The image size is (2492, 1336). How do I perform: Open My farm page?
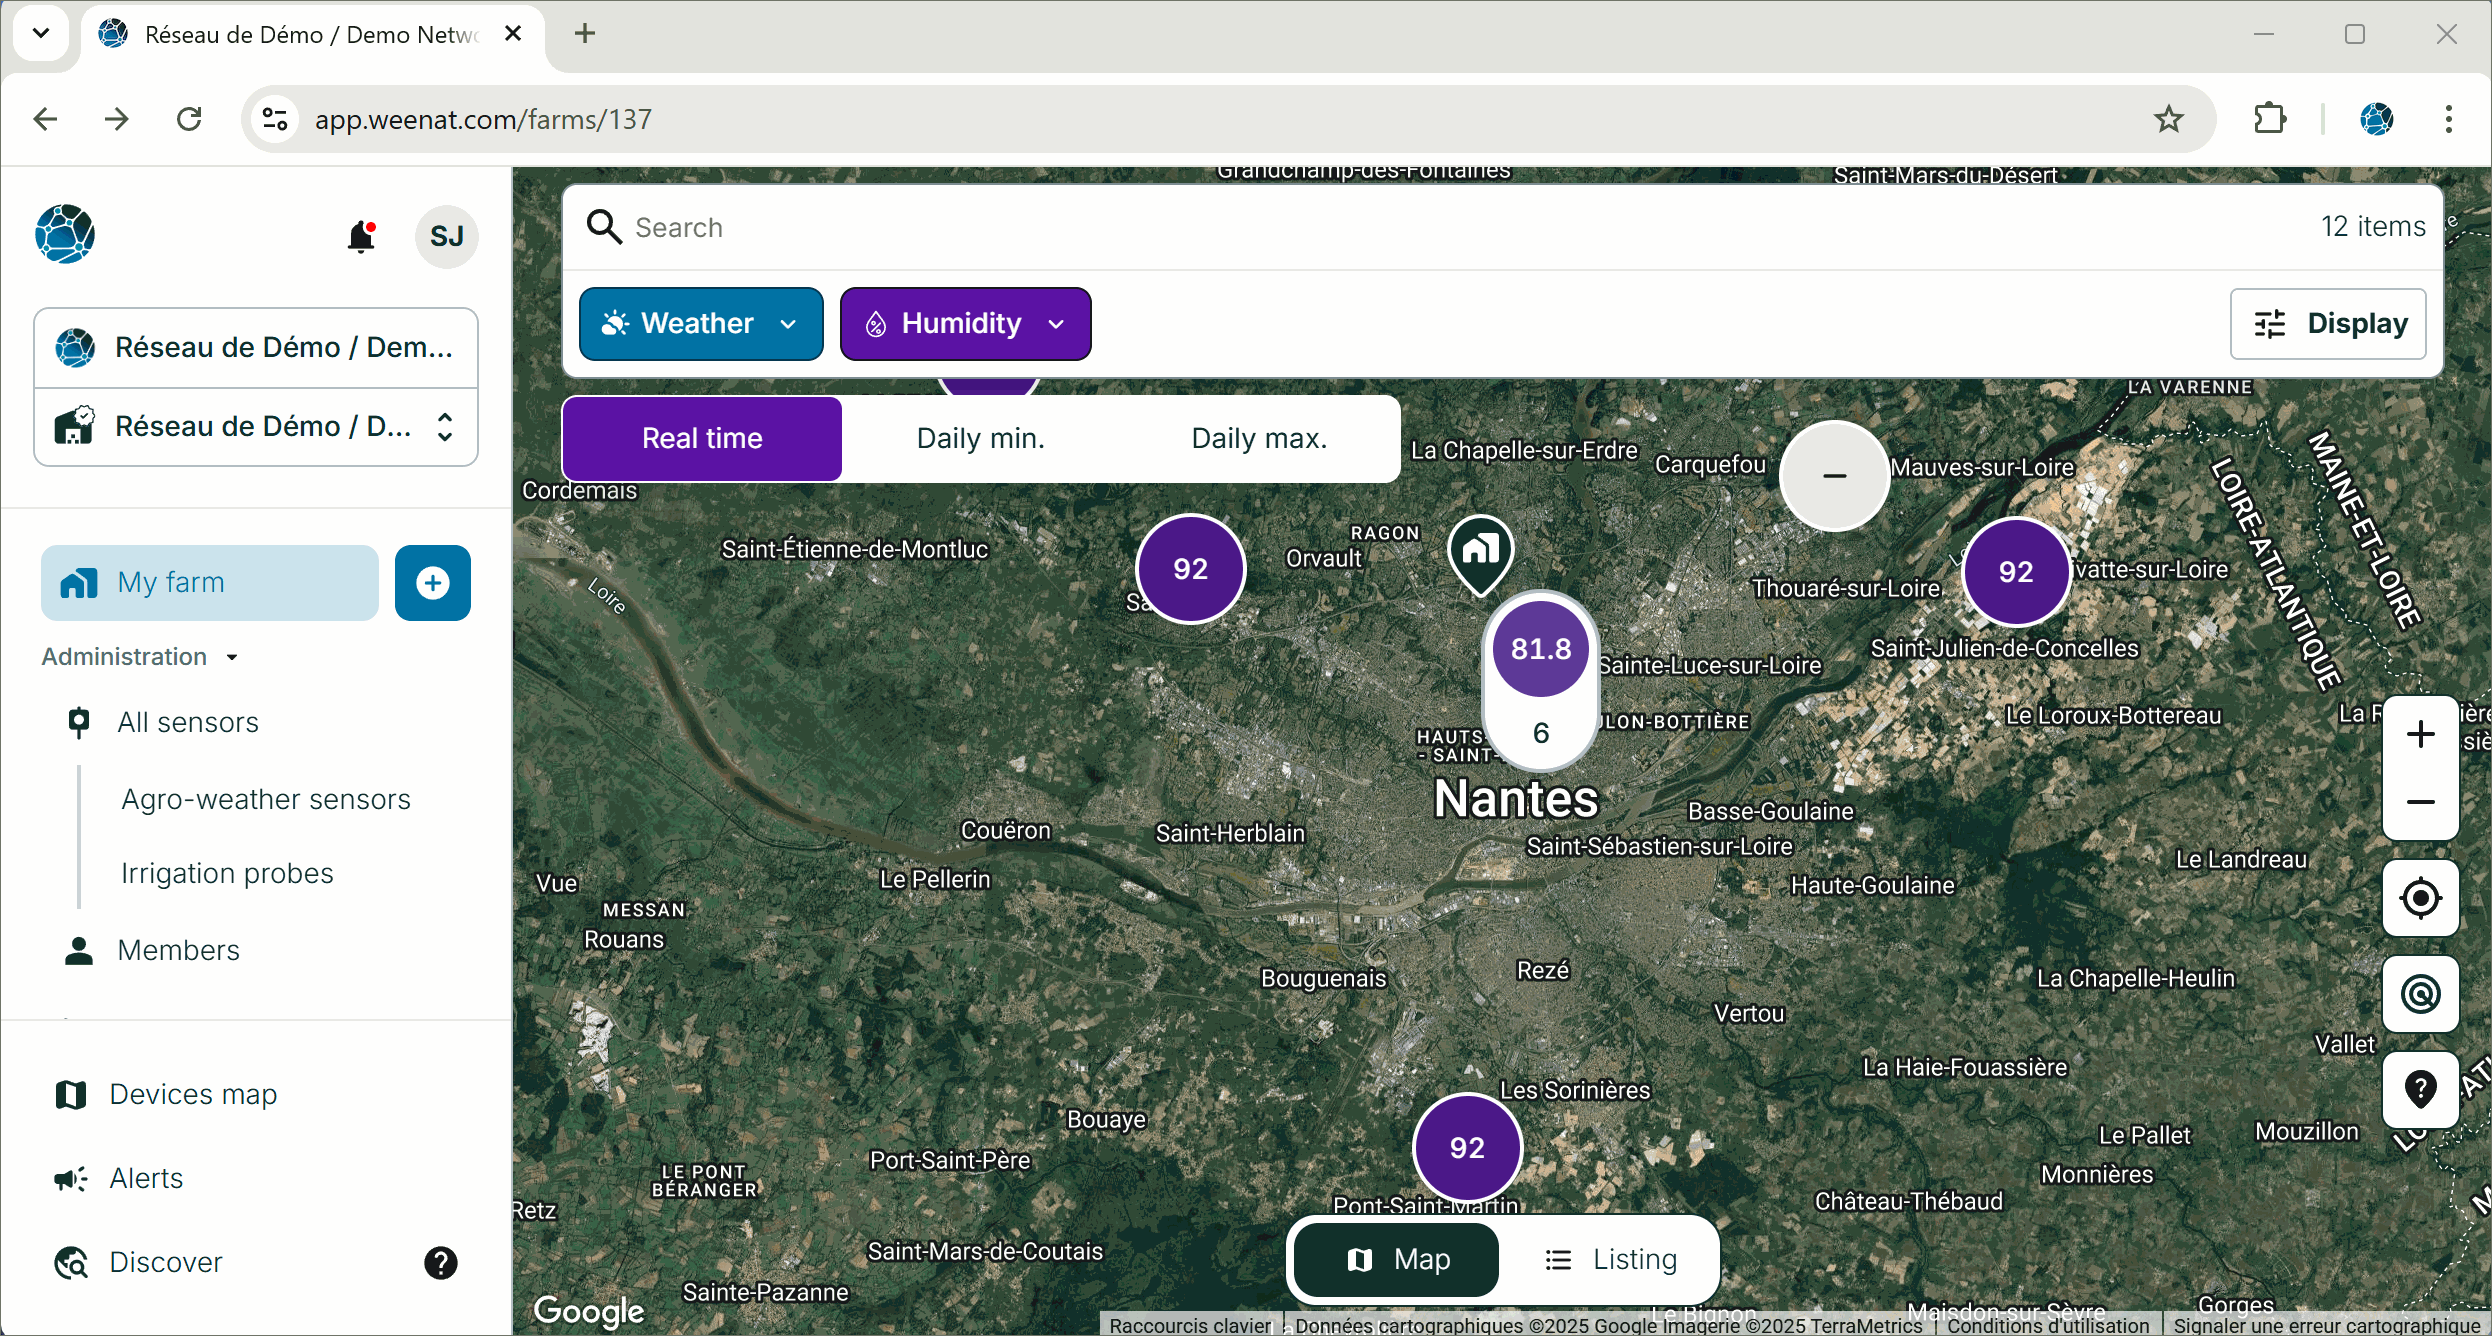(x=210, y=583)
